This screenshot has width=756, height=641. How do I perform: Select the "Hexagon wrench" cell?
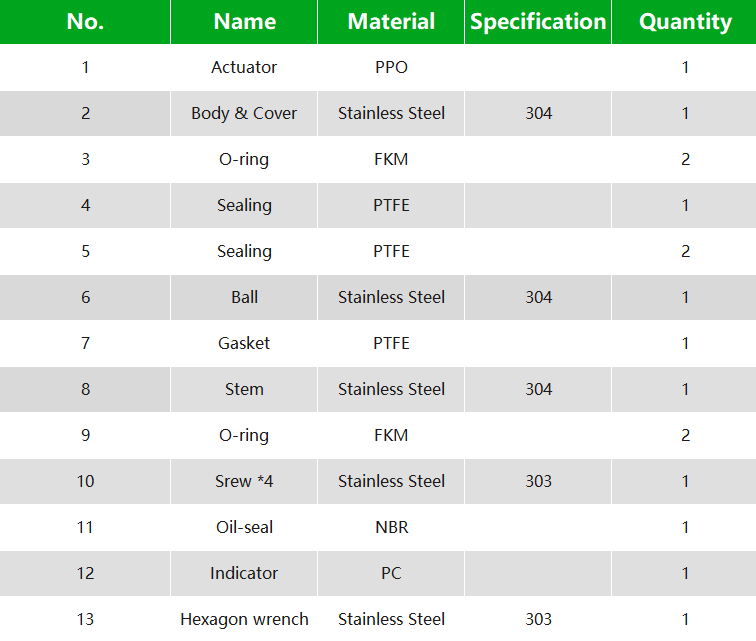(x=244, y=620)
